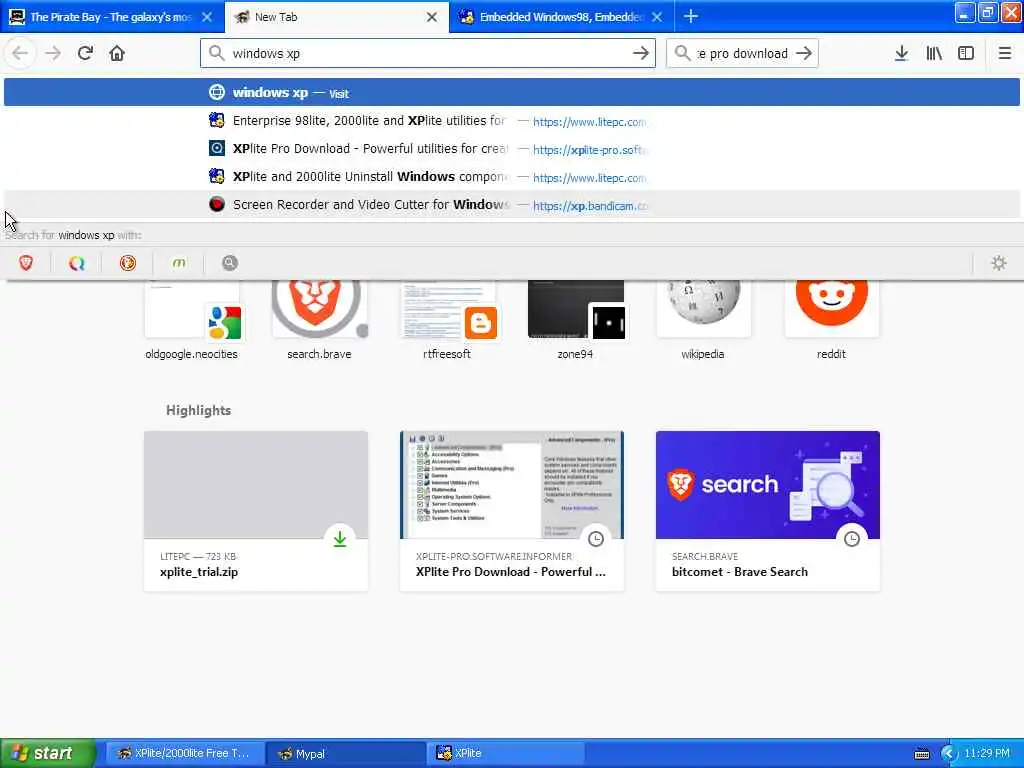This screenshot has width=1024, height=768.
Task: Open the search.brave top site
Action: point(319,320)
